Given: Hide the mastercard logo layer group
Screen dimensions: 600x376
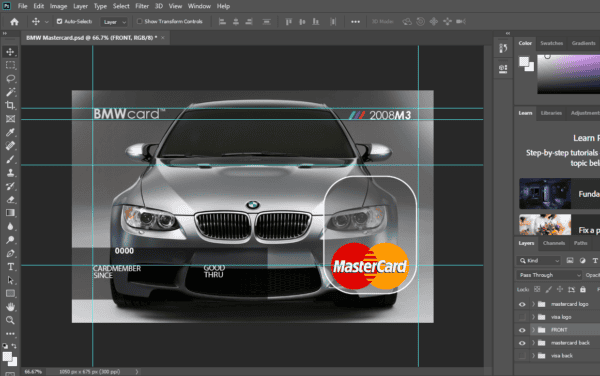Looking at the screenshot, I should click(x=522, y=304).
